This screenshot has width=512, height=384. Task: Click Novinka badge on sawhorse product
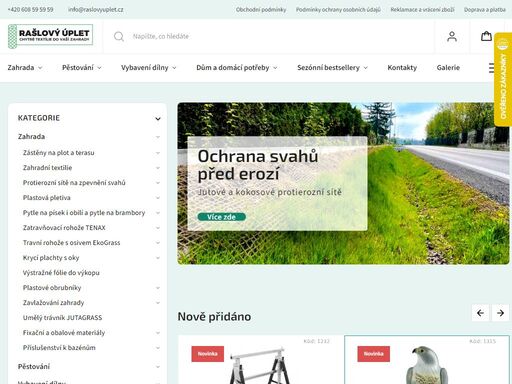tap(207, 354)
